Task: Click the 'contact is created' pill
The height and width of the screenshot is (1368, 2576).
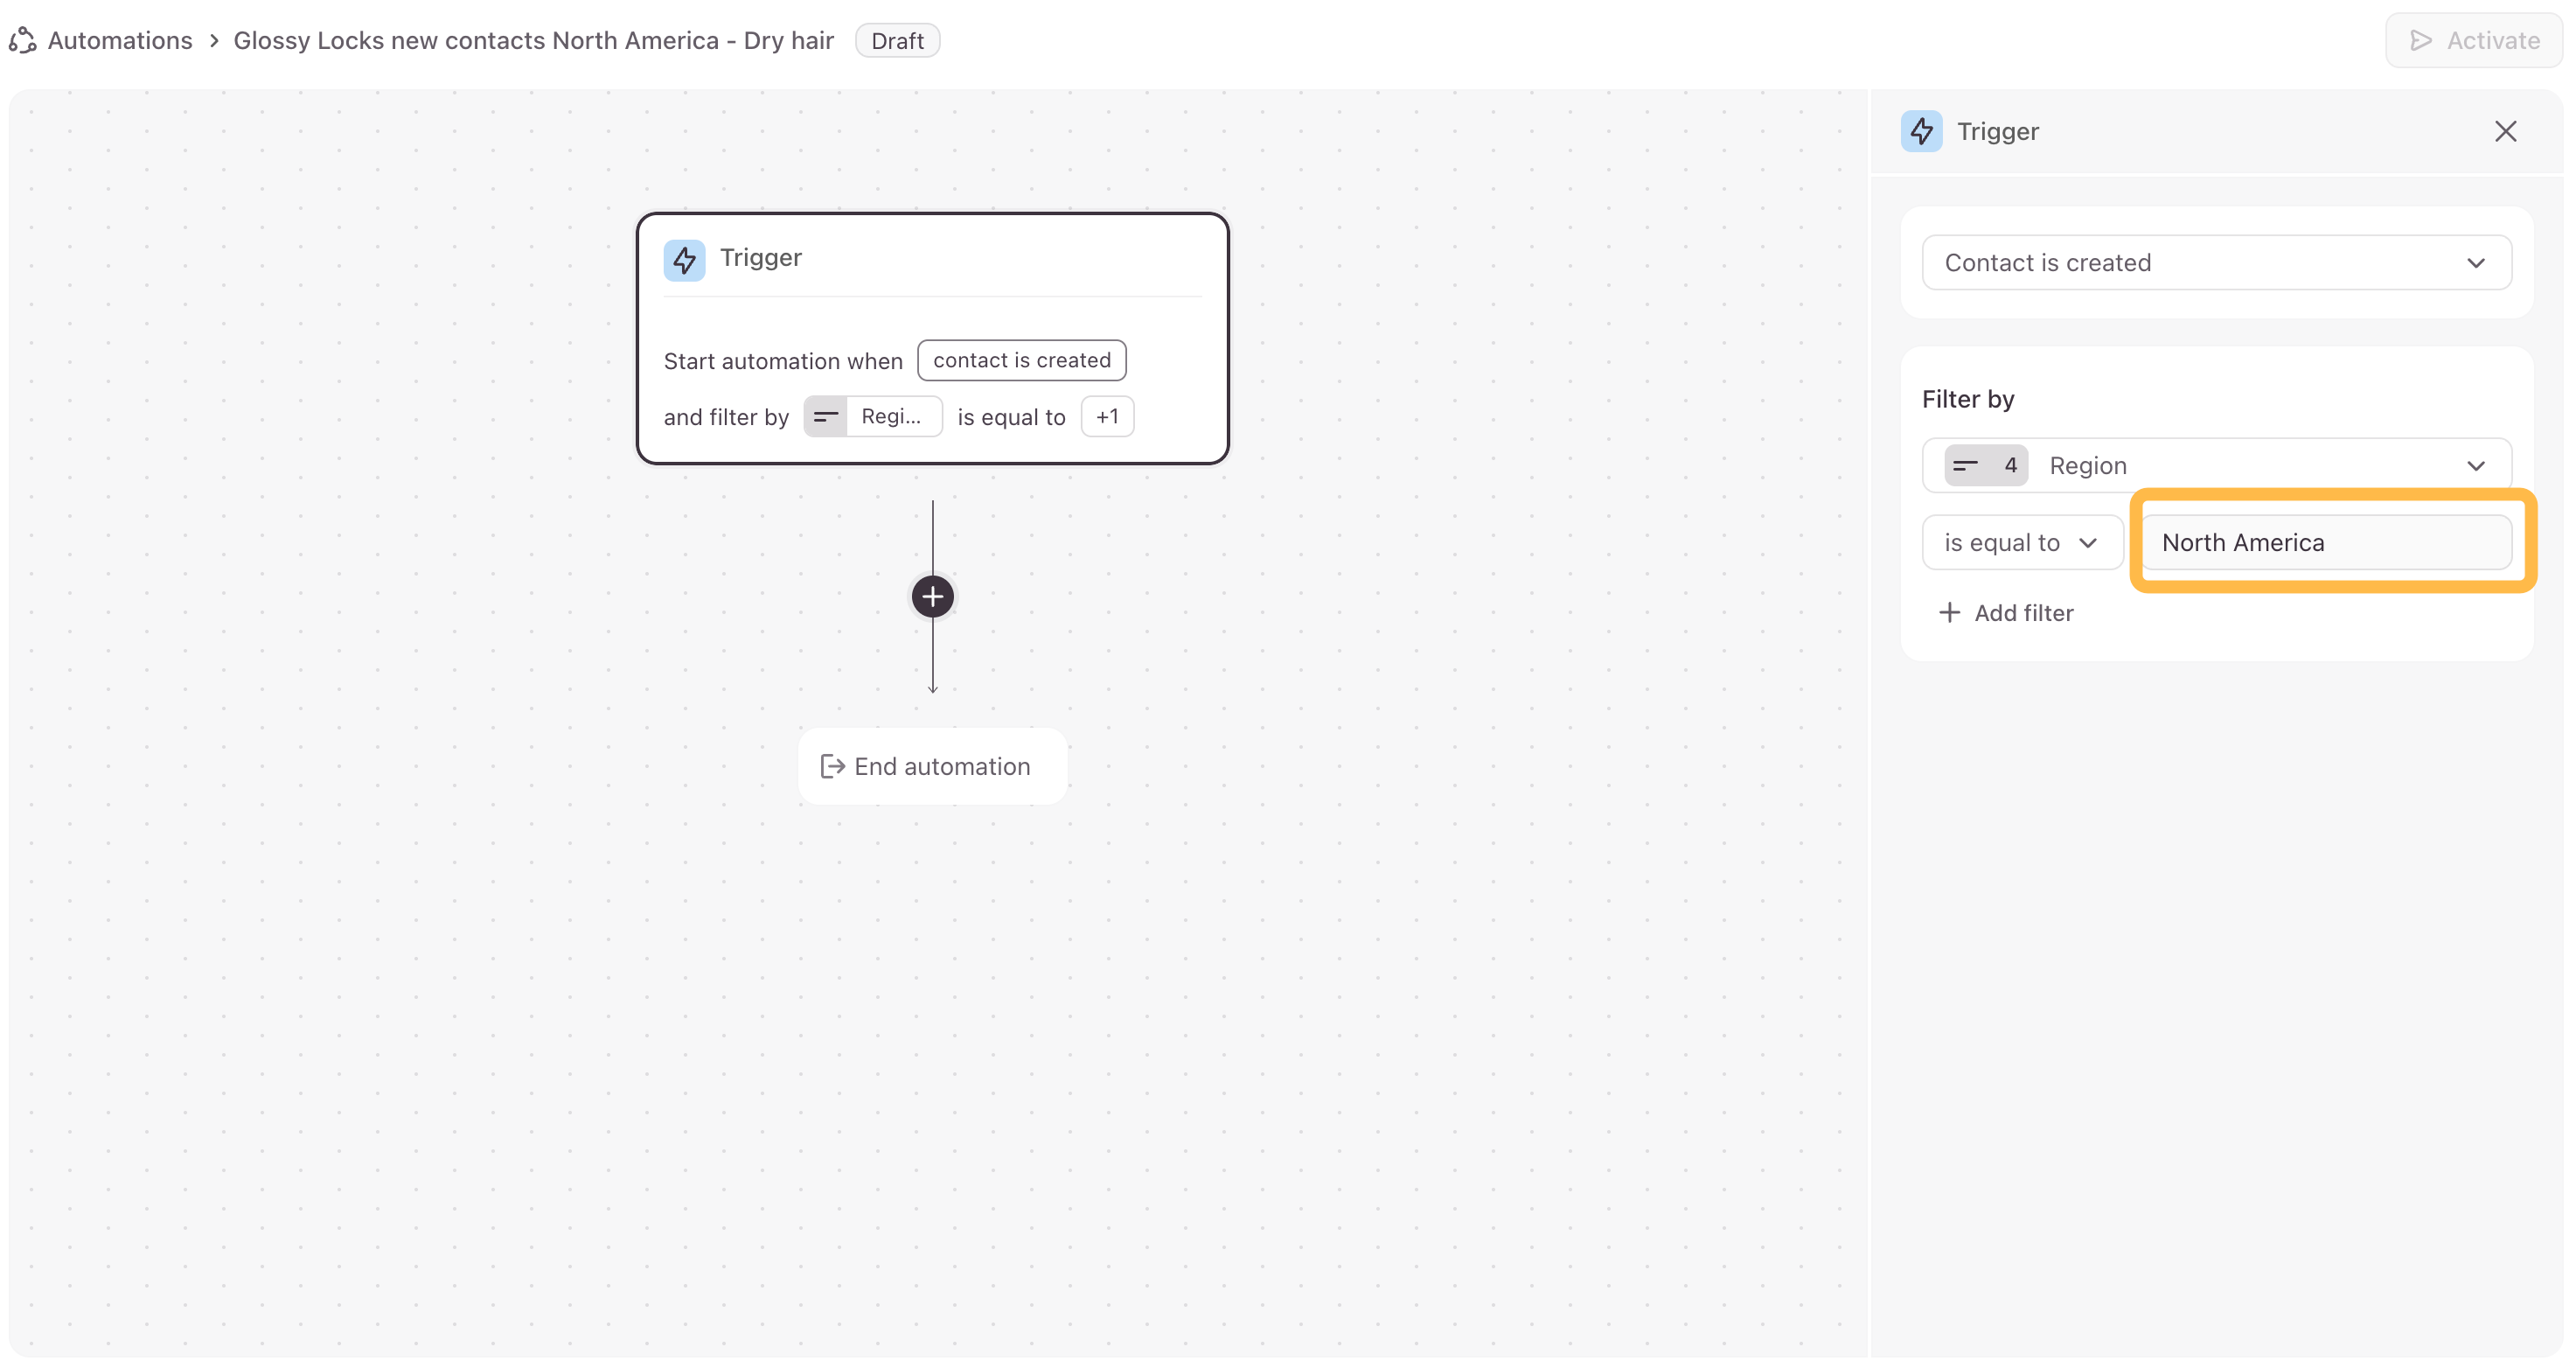Action: [1021, 360]
